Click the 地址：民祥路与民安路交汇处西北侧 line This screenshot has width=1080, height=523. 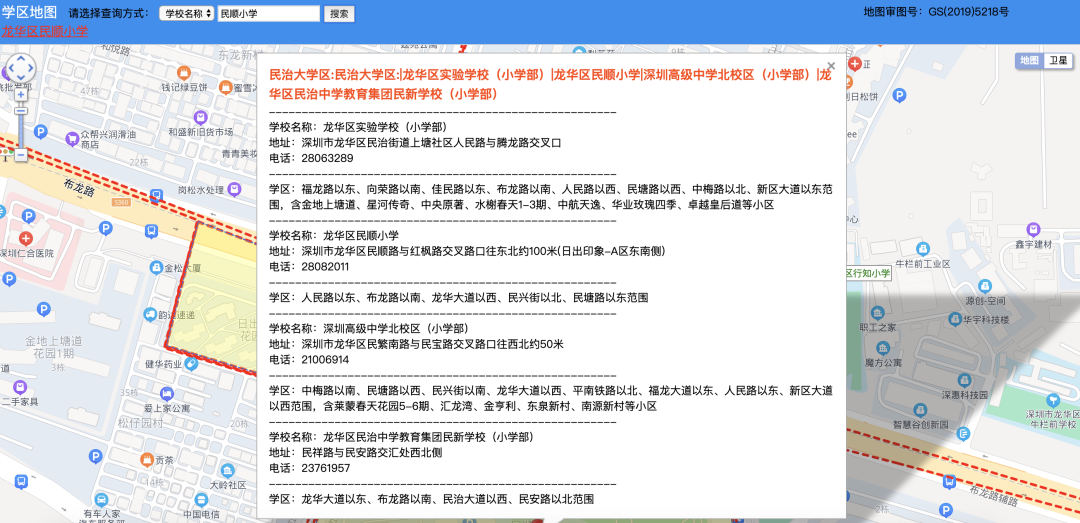[x=355, y=453]
